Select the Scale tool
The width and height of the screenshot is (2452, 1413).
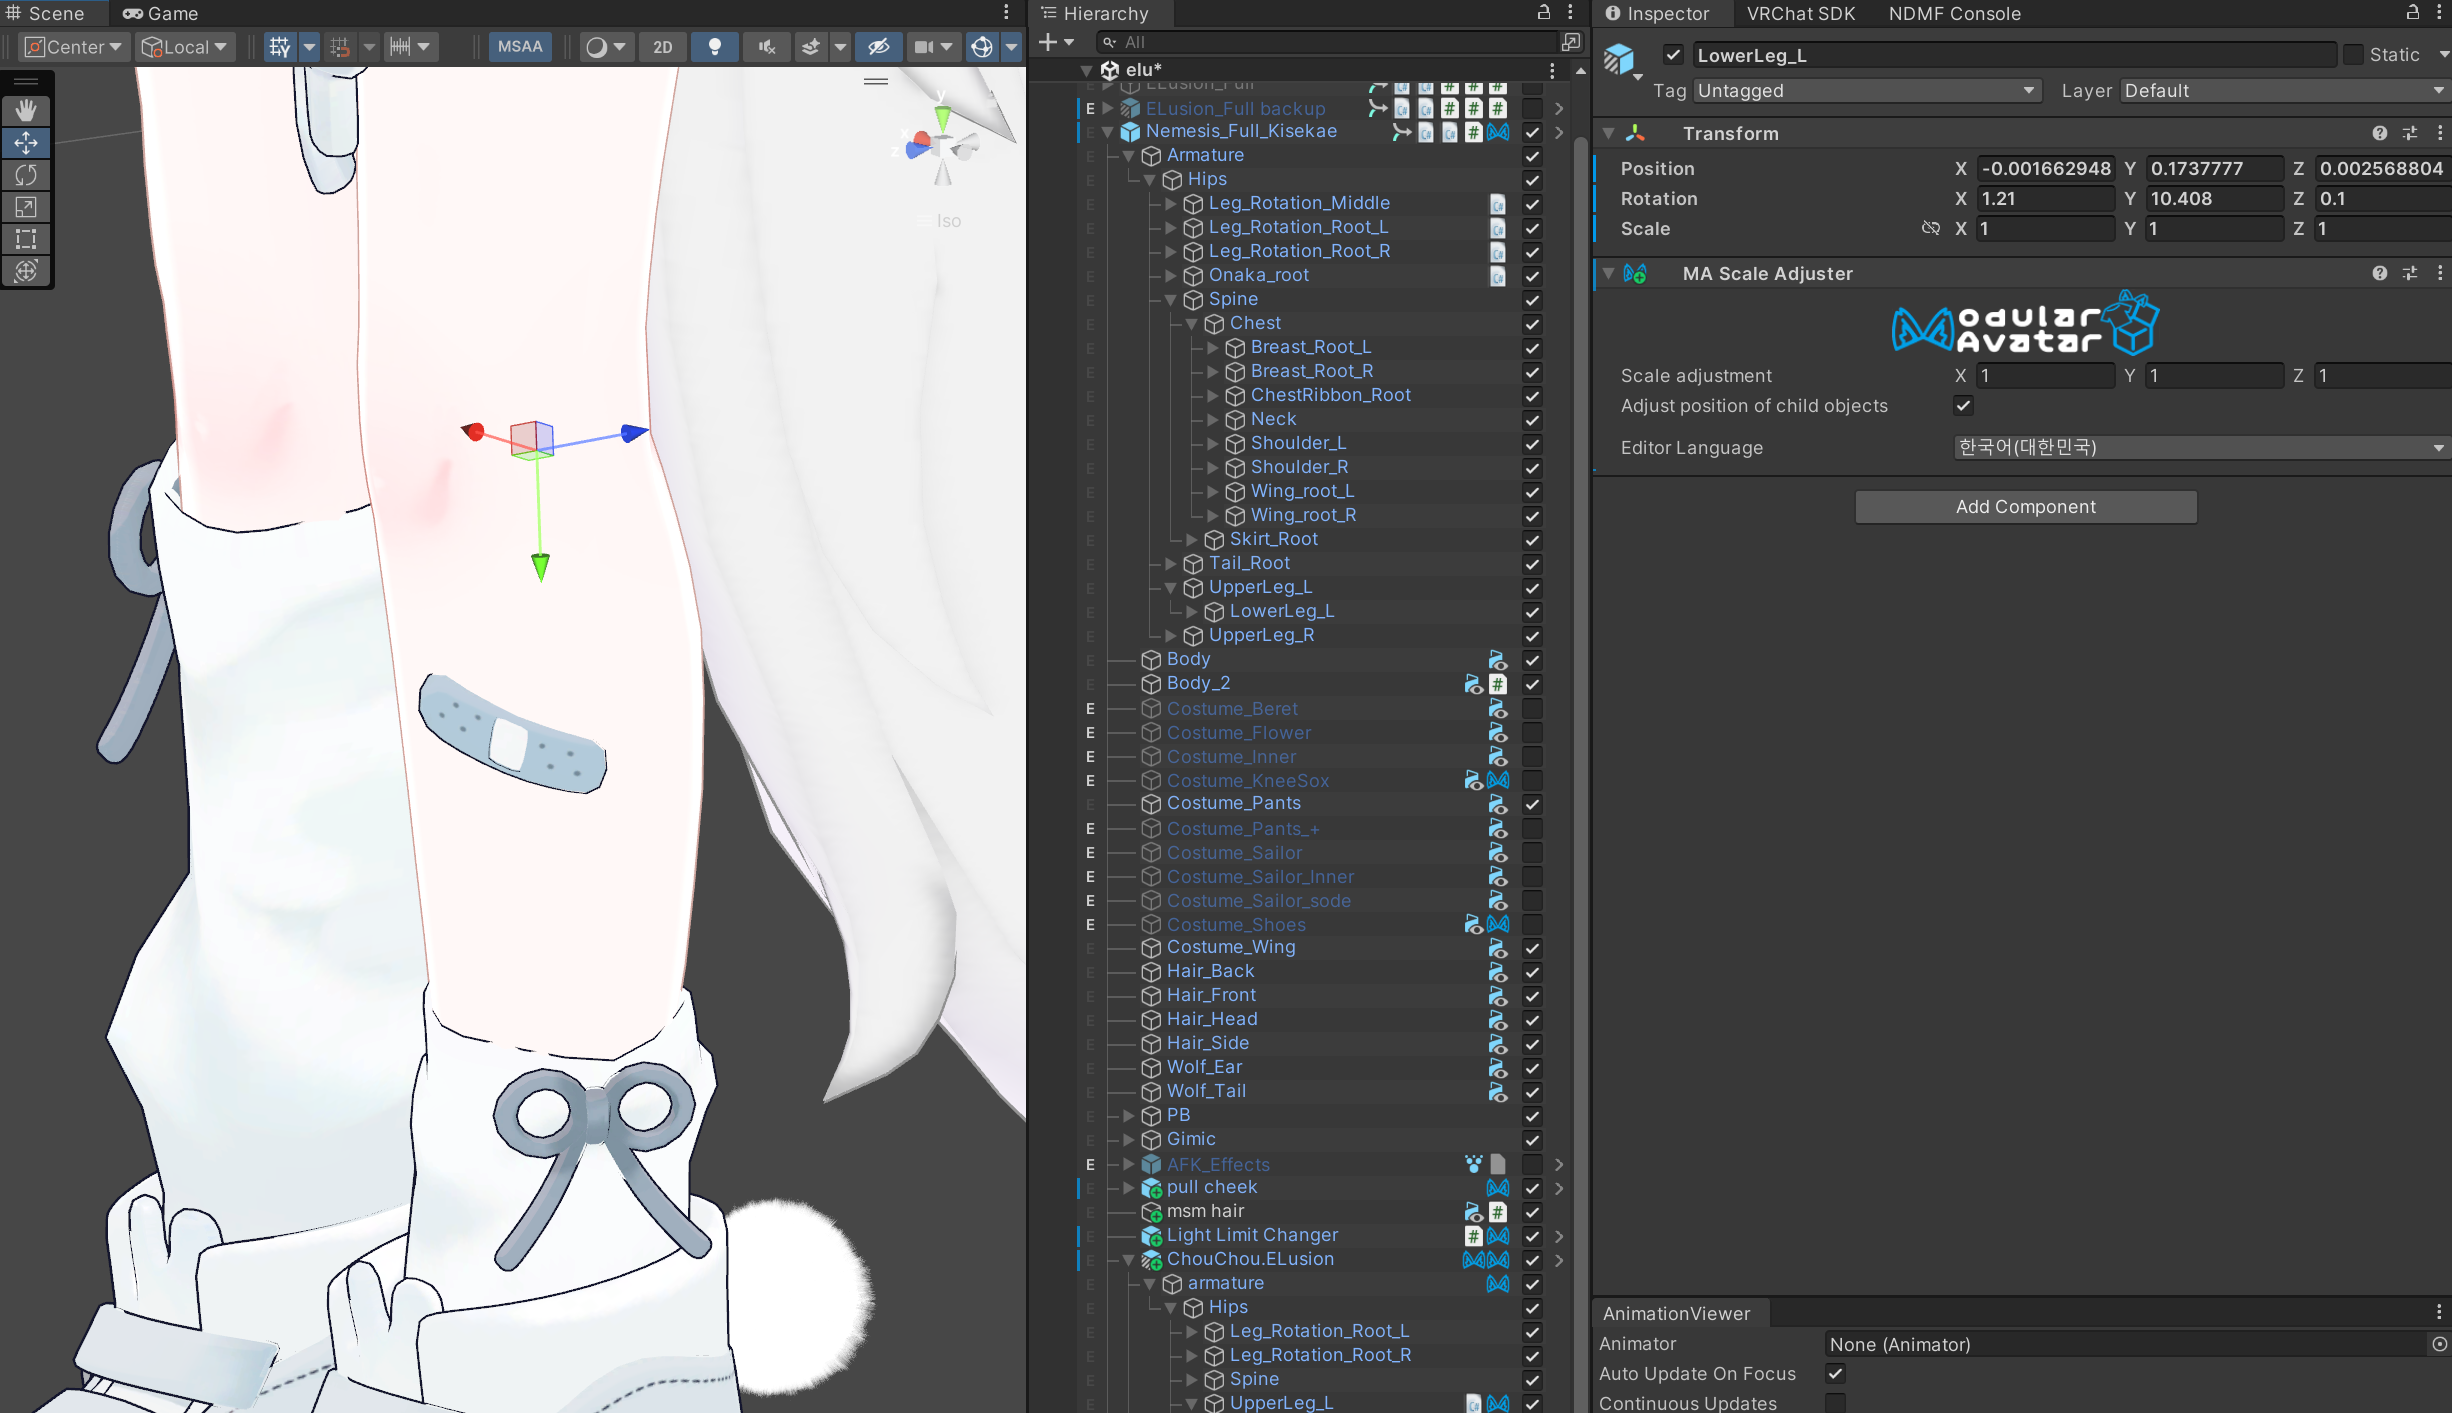[x=26, y=207]
